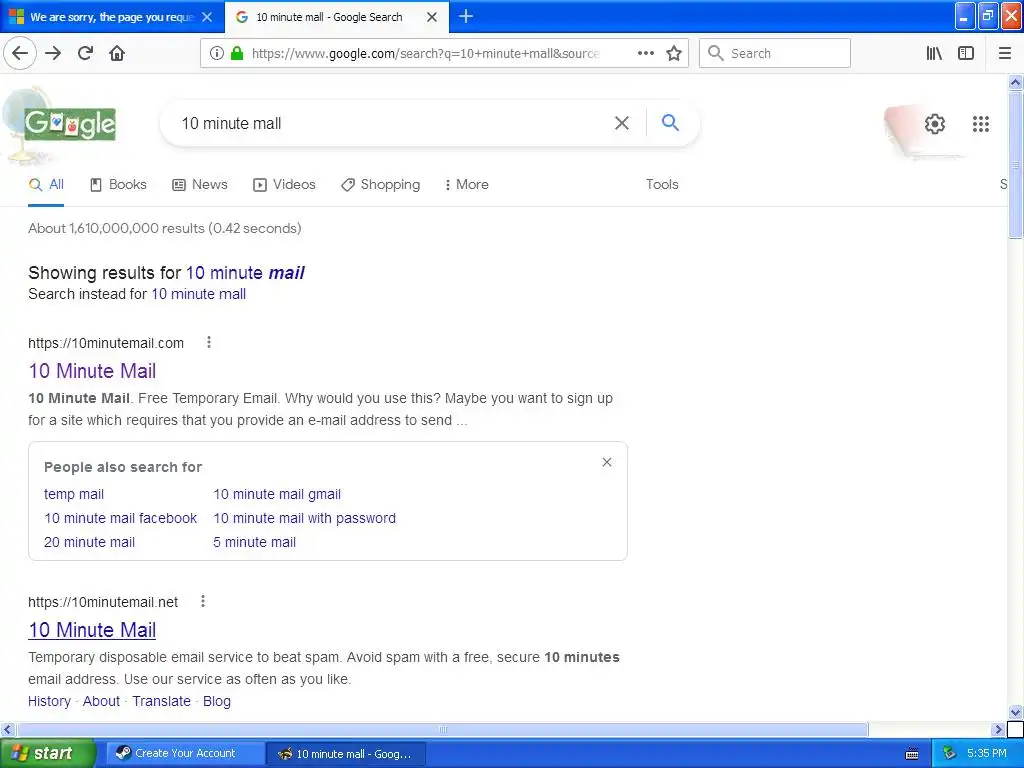Open the browser home page
This screenshot has height=768, width=1024.
pyautogui.click(x=117, y=54)
